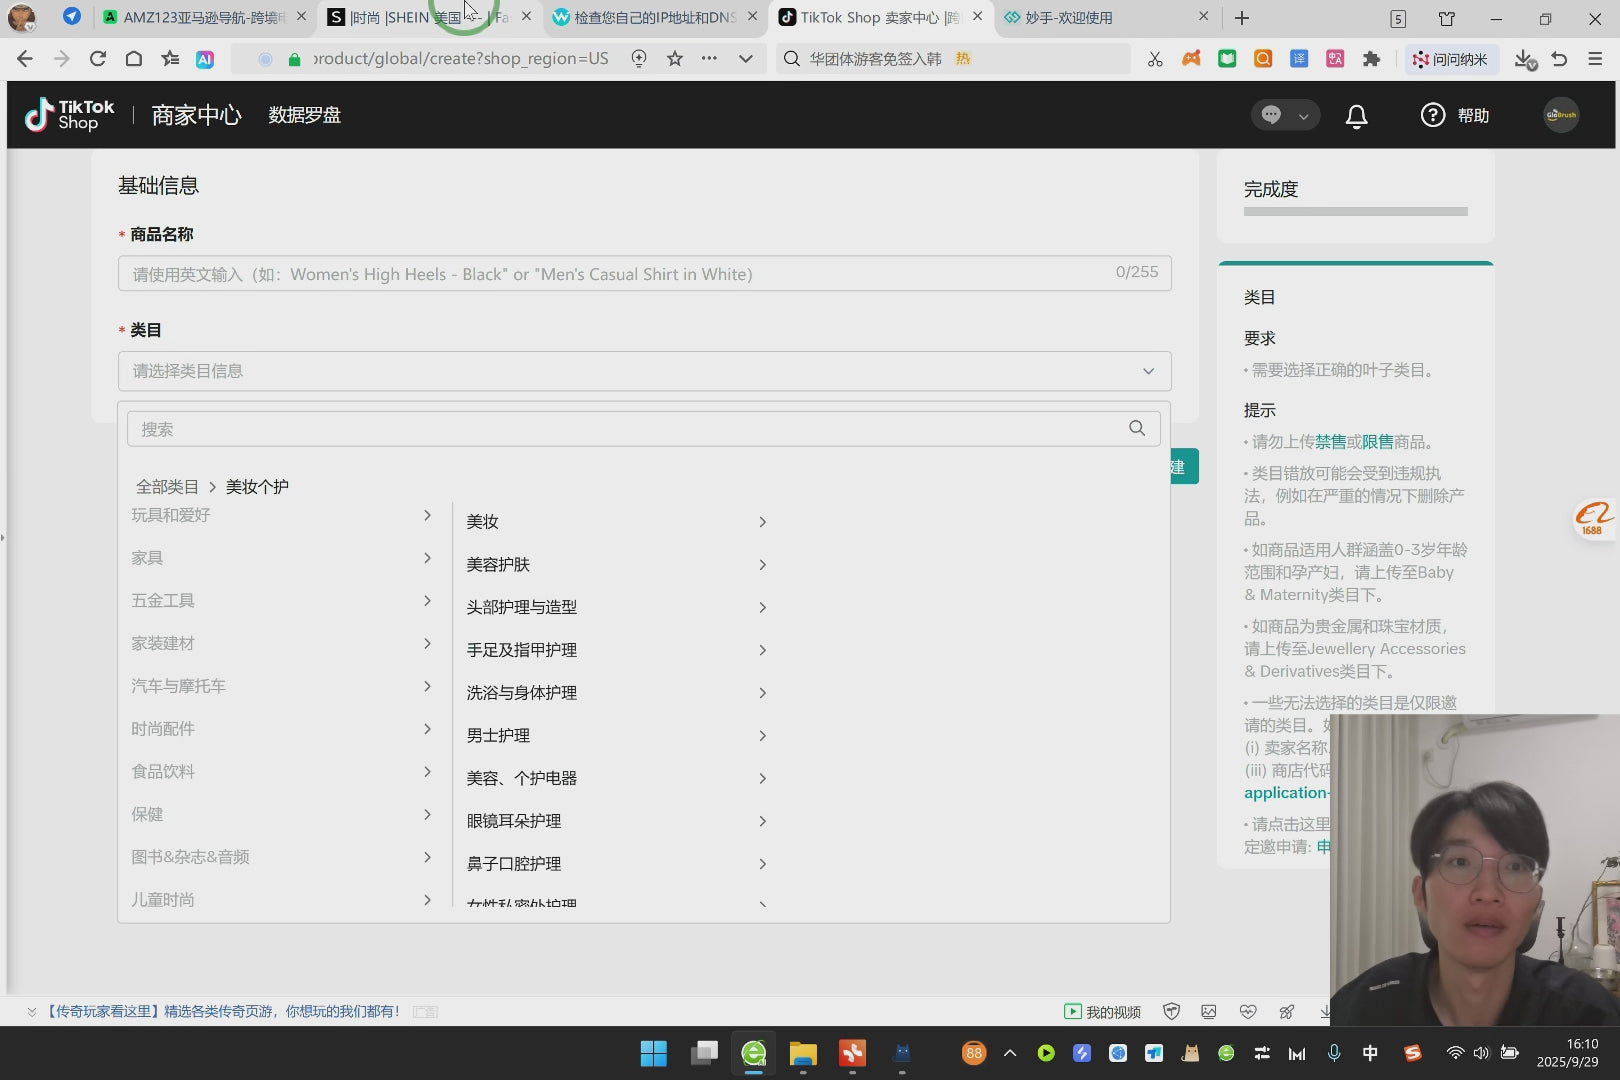Click the 全部类目 breadcrumb link
The width and height of the screenshot is (1620, 1080).
tap(167, 487)
